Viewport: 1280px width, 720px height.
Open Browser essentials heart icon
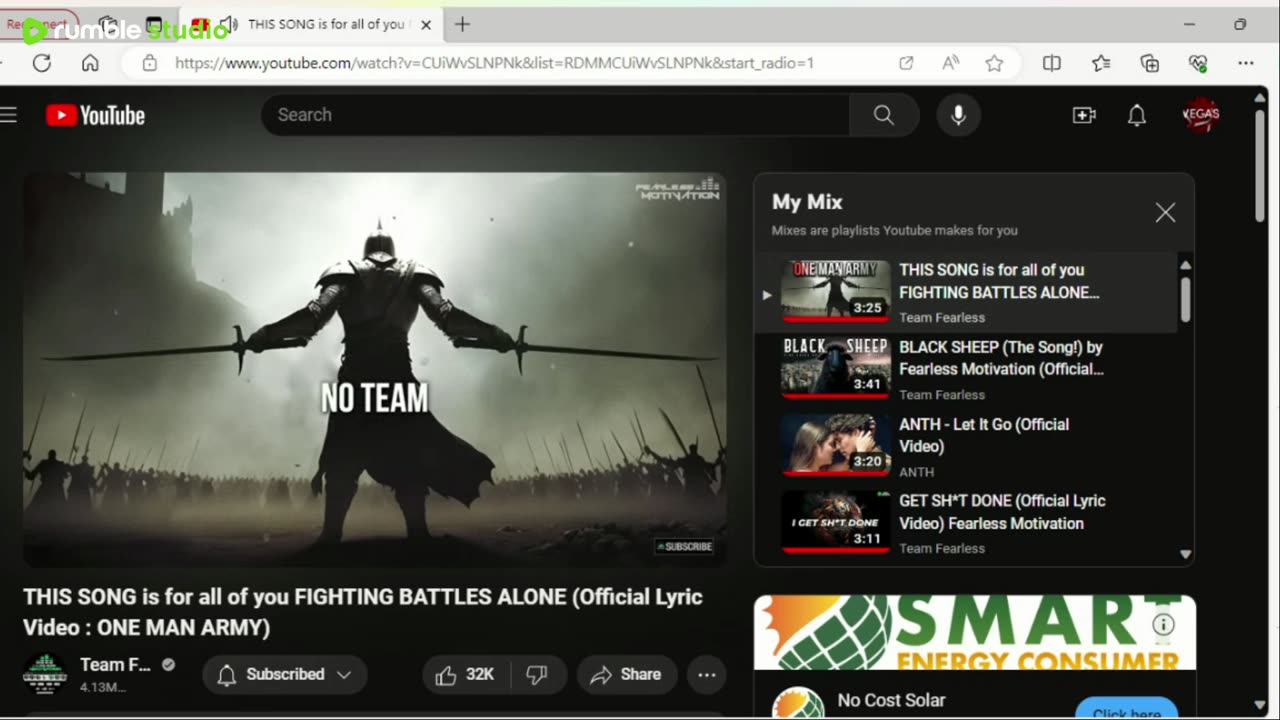coord(1198,63)
